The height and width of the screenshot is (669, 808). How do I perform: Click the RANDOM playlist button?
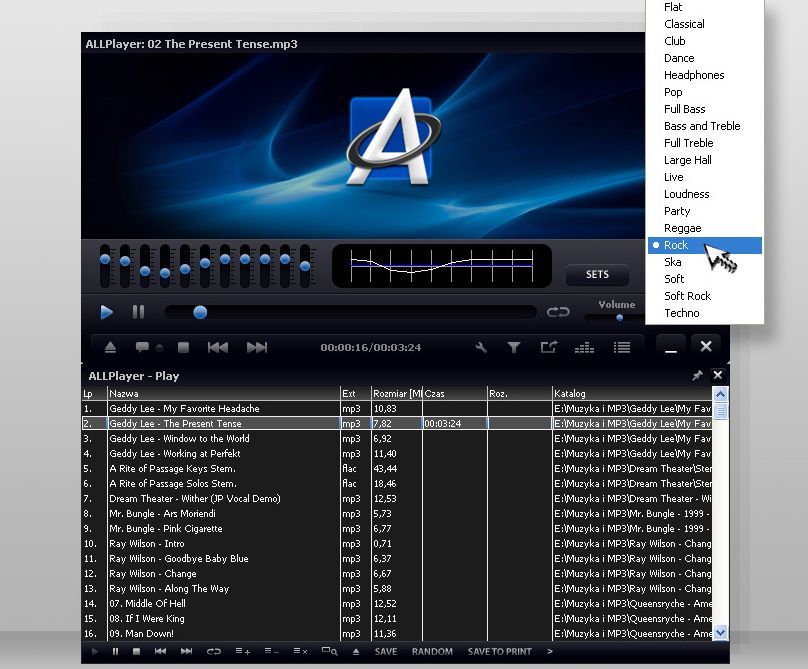tap(432, 652)
